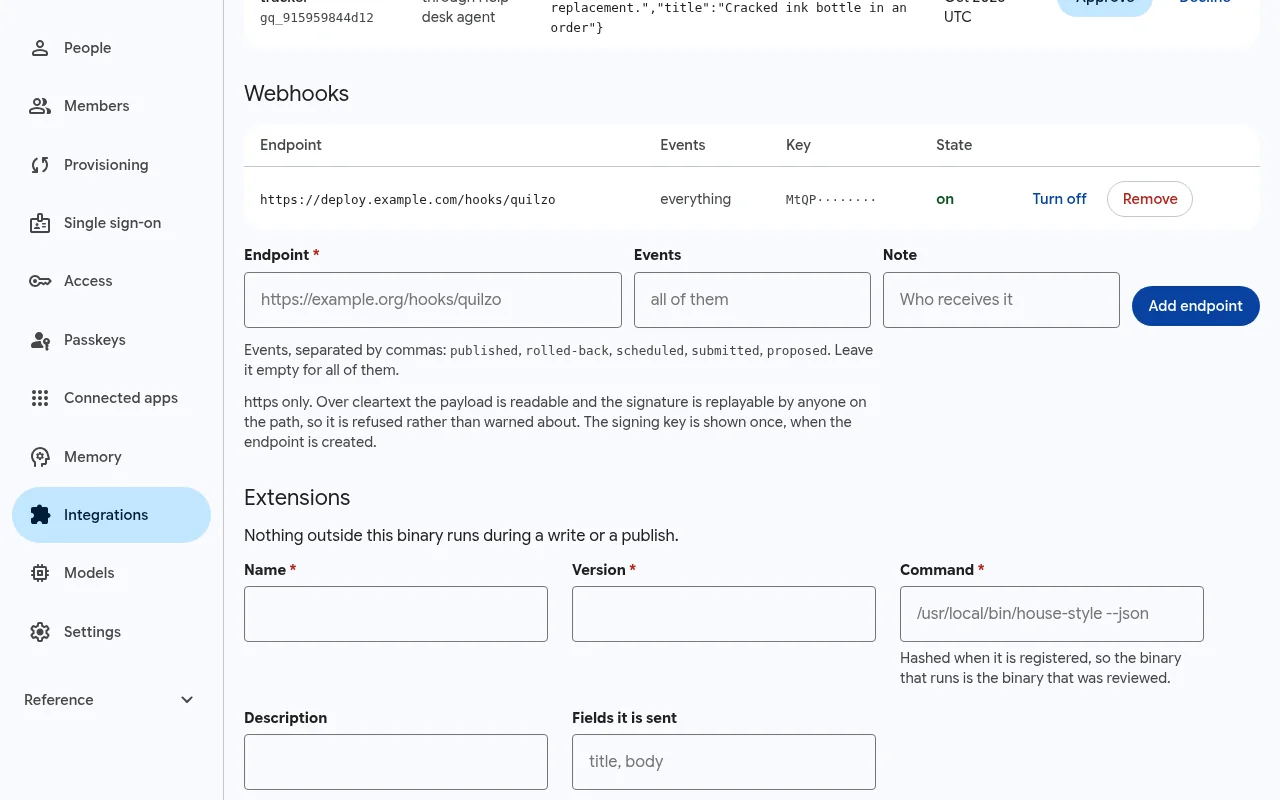Viewport: 1280px width, 800px height.
Task: Click the Access key icon
Action: tap(40, 281)
